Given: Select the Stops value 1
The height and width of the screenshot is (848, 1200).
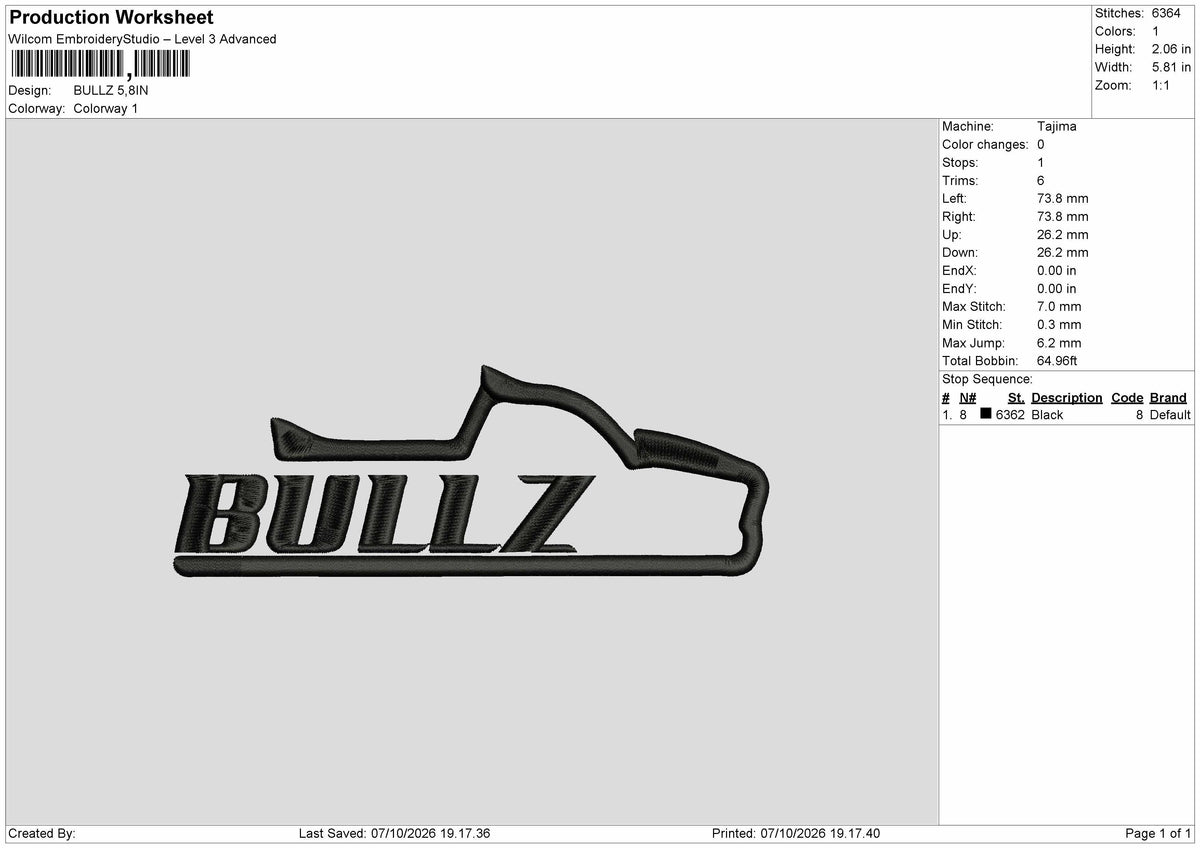Looking at the screenshot, I should pyautogui.click(x=1042, y=163).
